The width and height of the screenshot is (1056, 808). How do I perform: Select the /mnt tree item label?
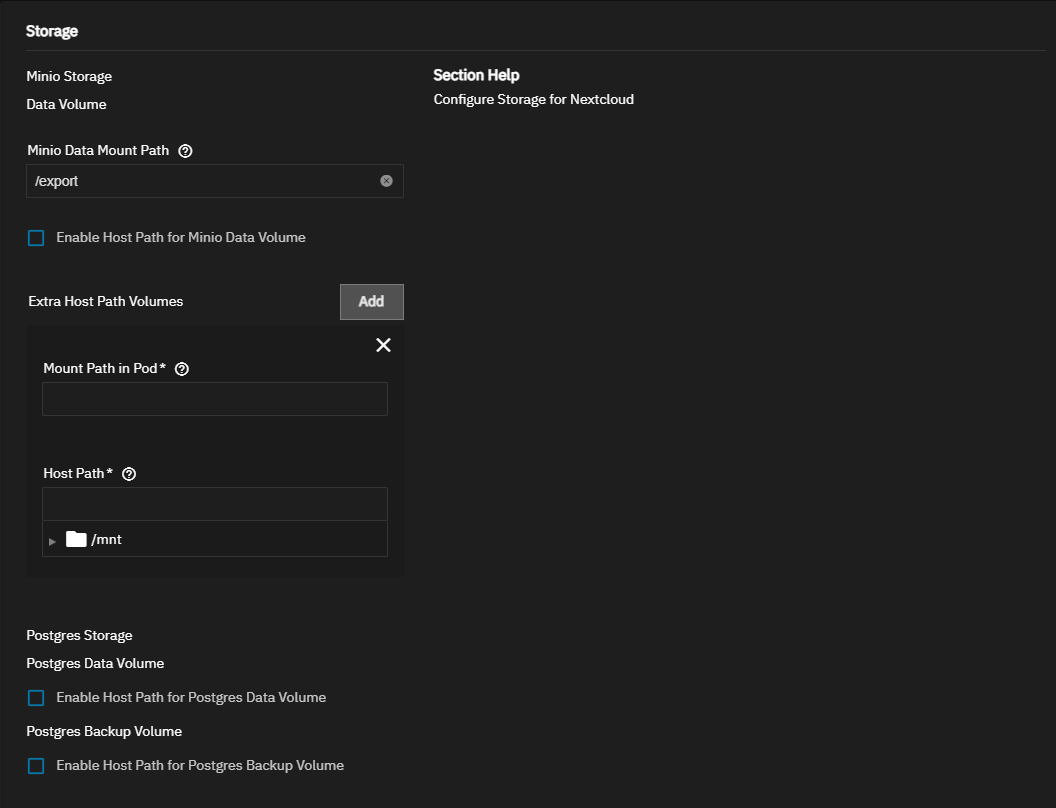coord(106,540)
